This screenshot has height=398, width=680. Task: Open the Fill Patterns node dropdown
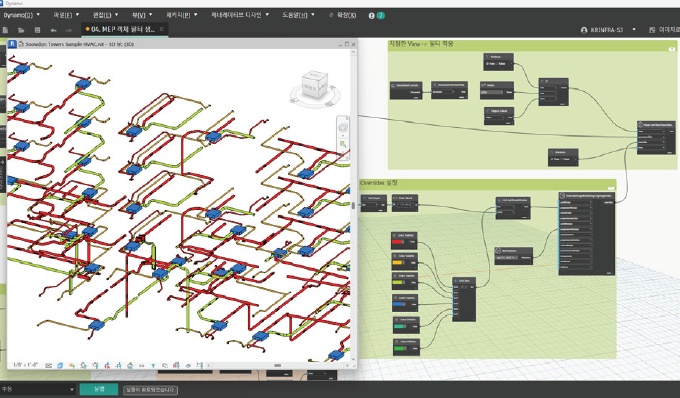(507, 258)
